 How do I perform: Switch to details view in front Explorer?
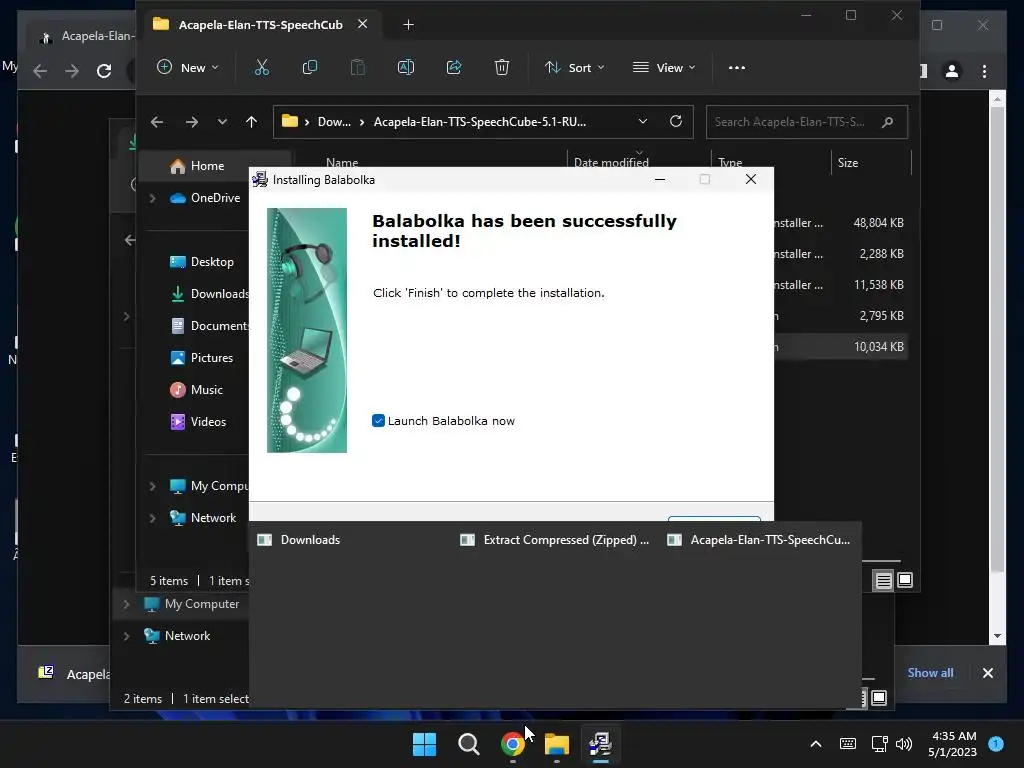coord(883,580)
